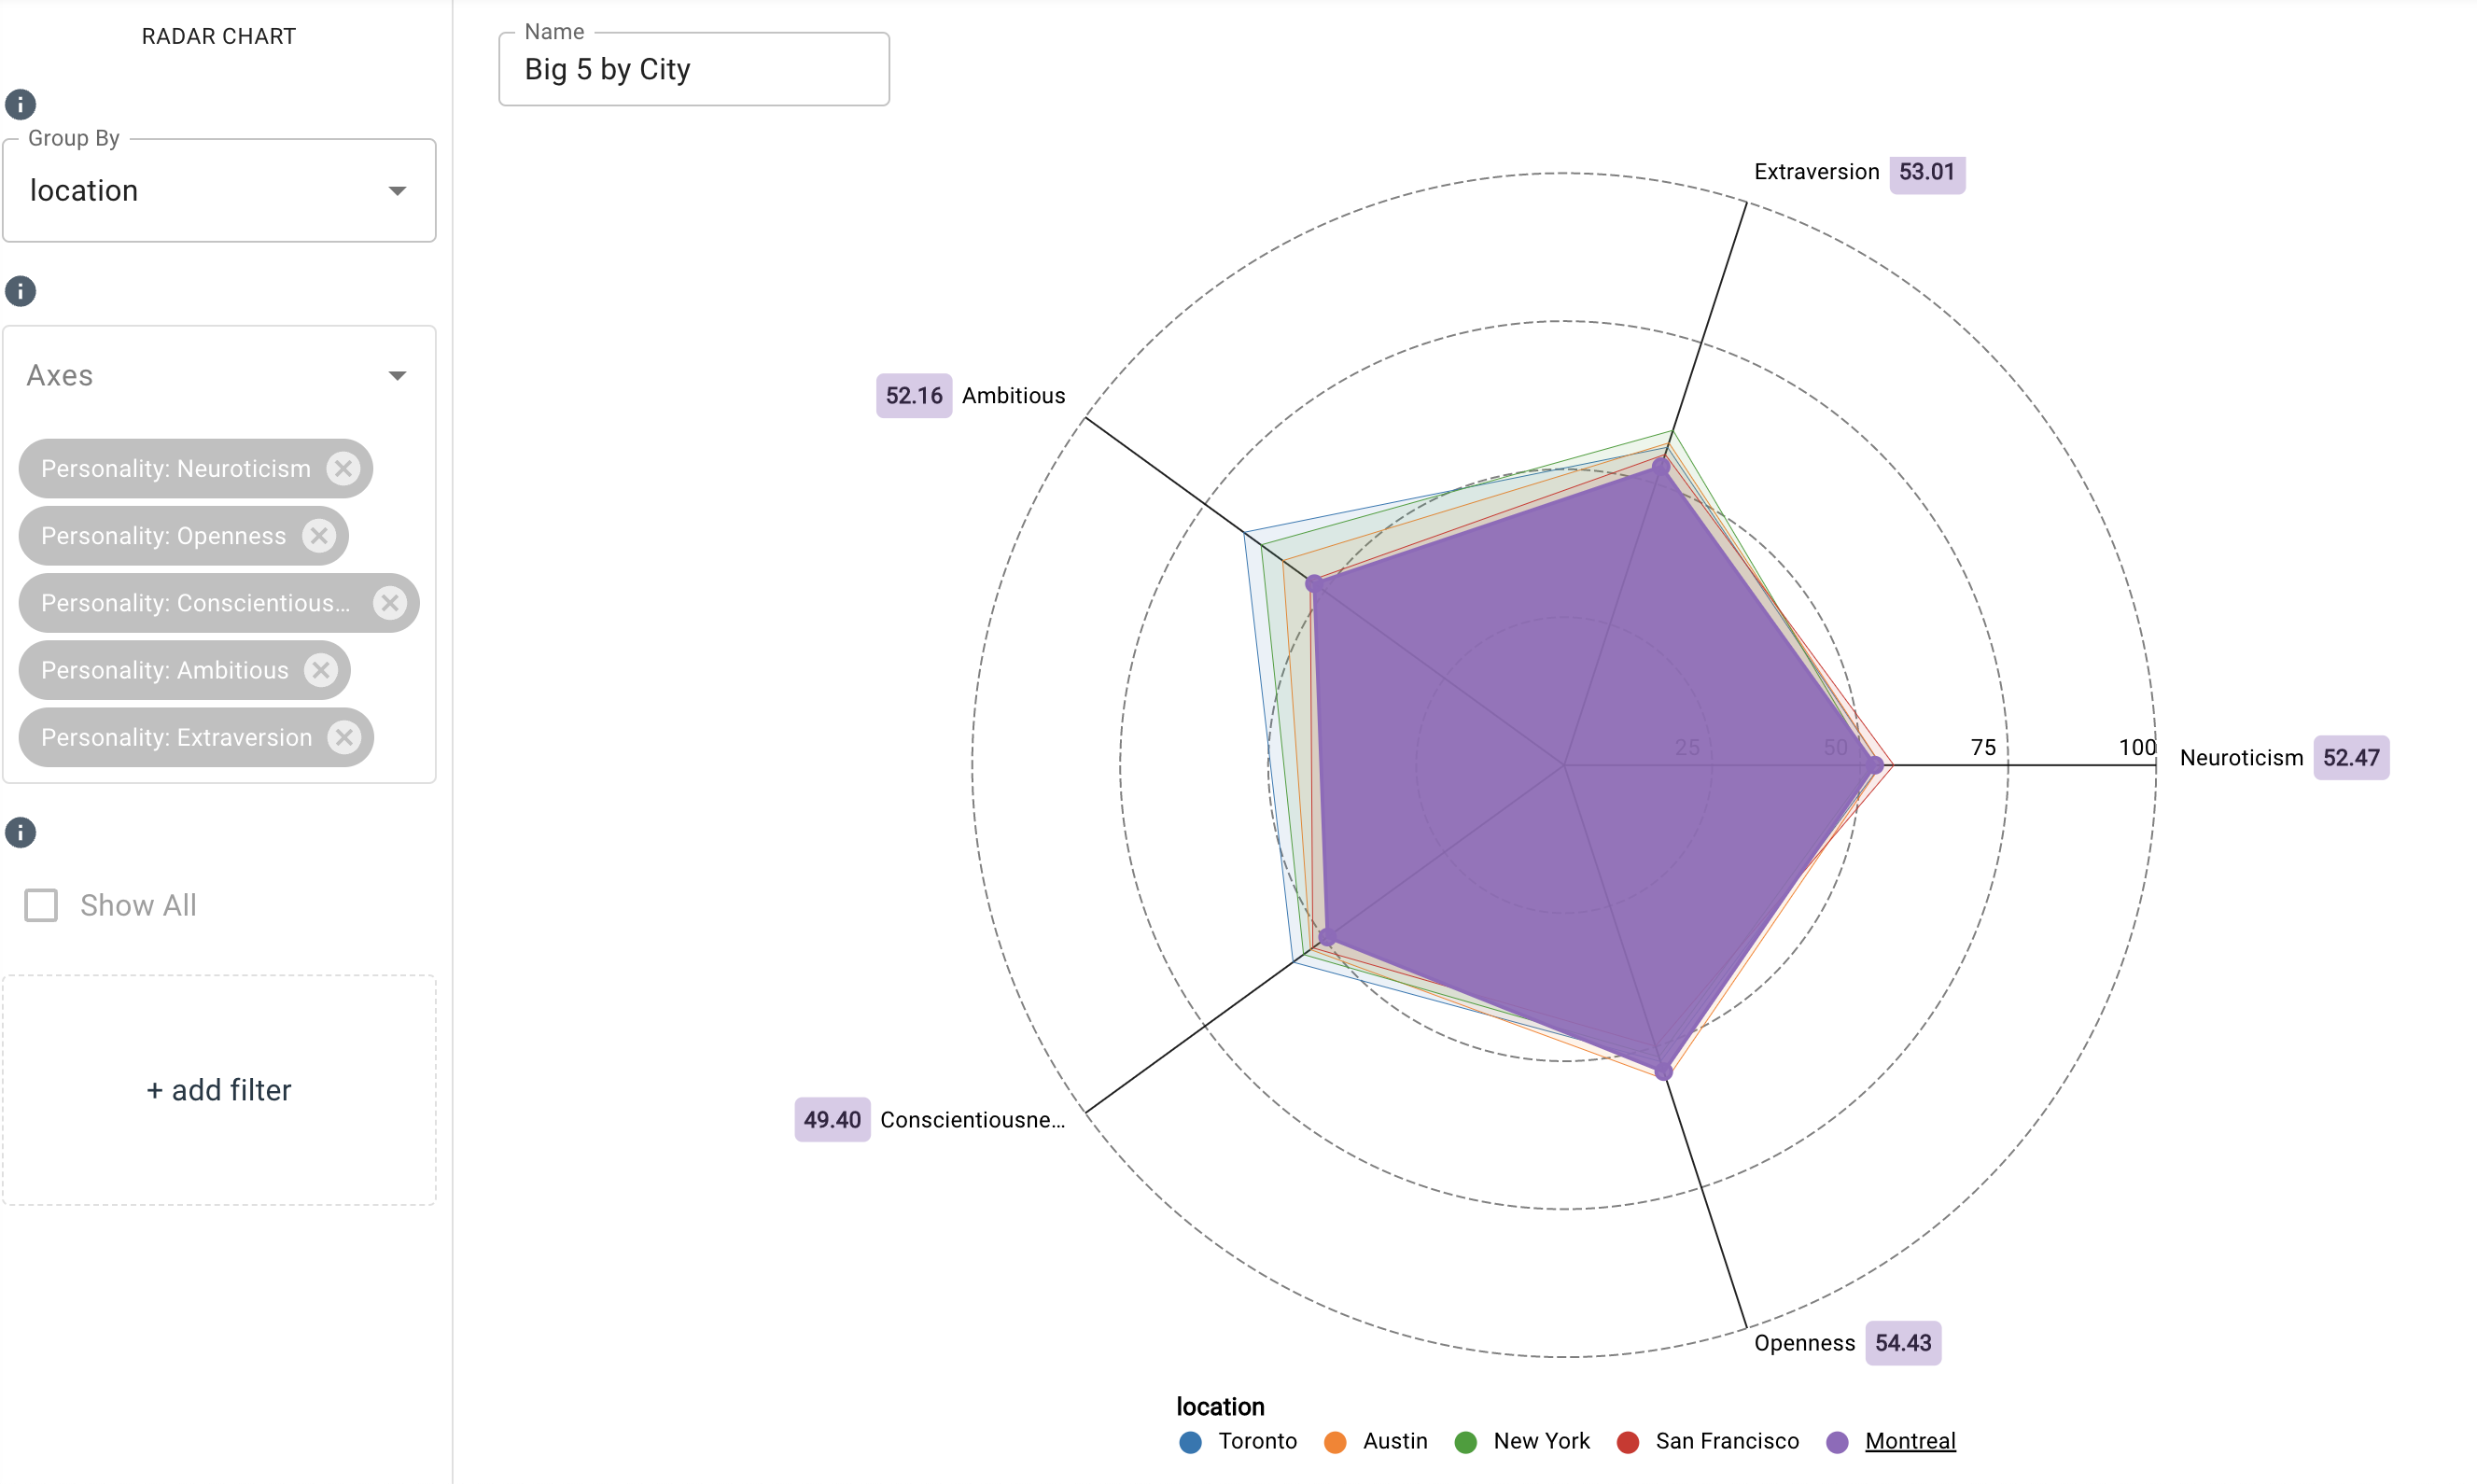The image size is (2477, 1484).
Task: Select Montreal in the location legend
Action: pos(1909,1441)
